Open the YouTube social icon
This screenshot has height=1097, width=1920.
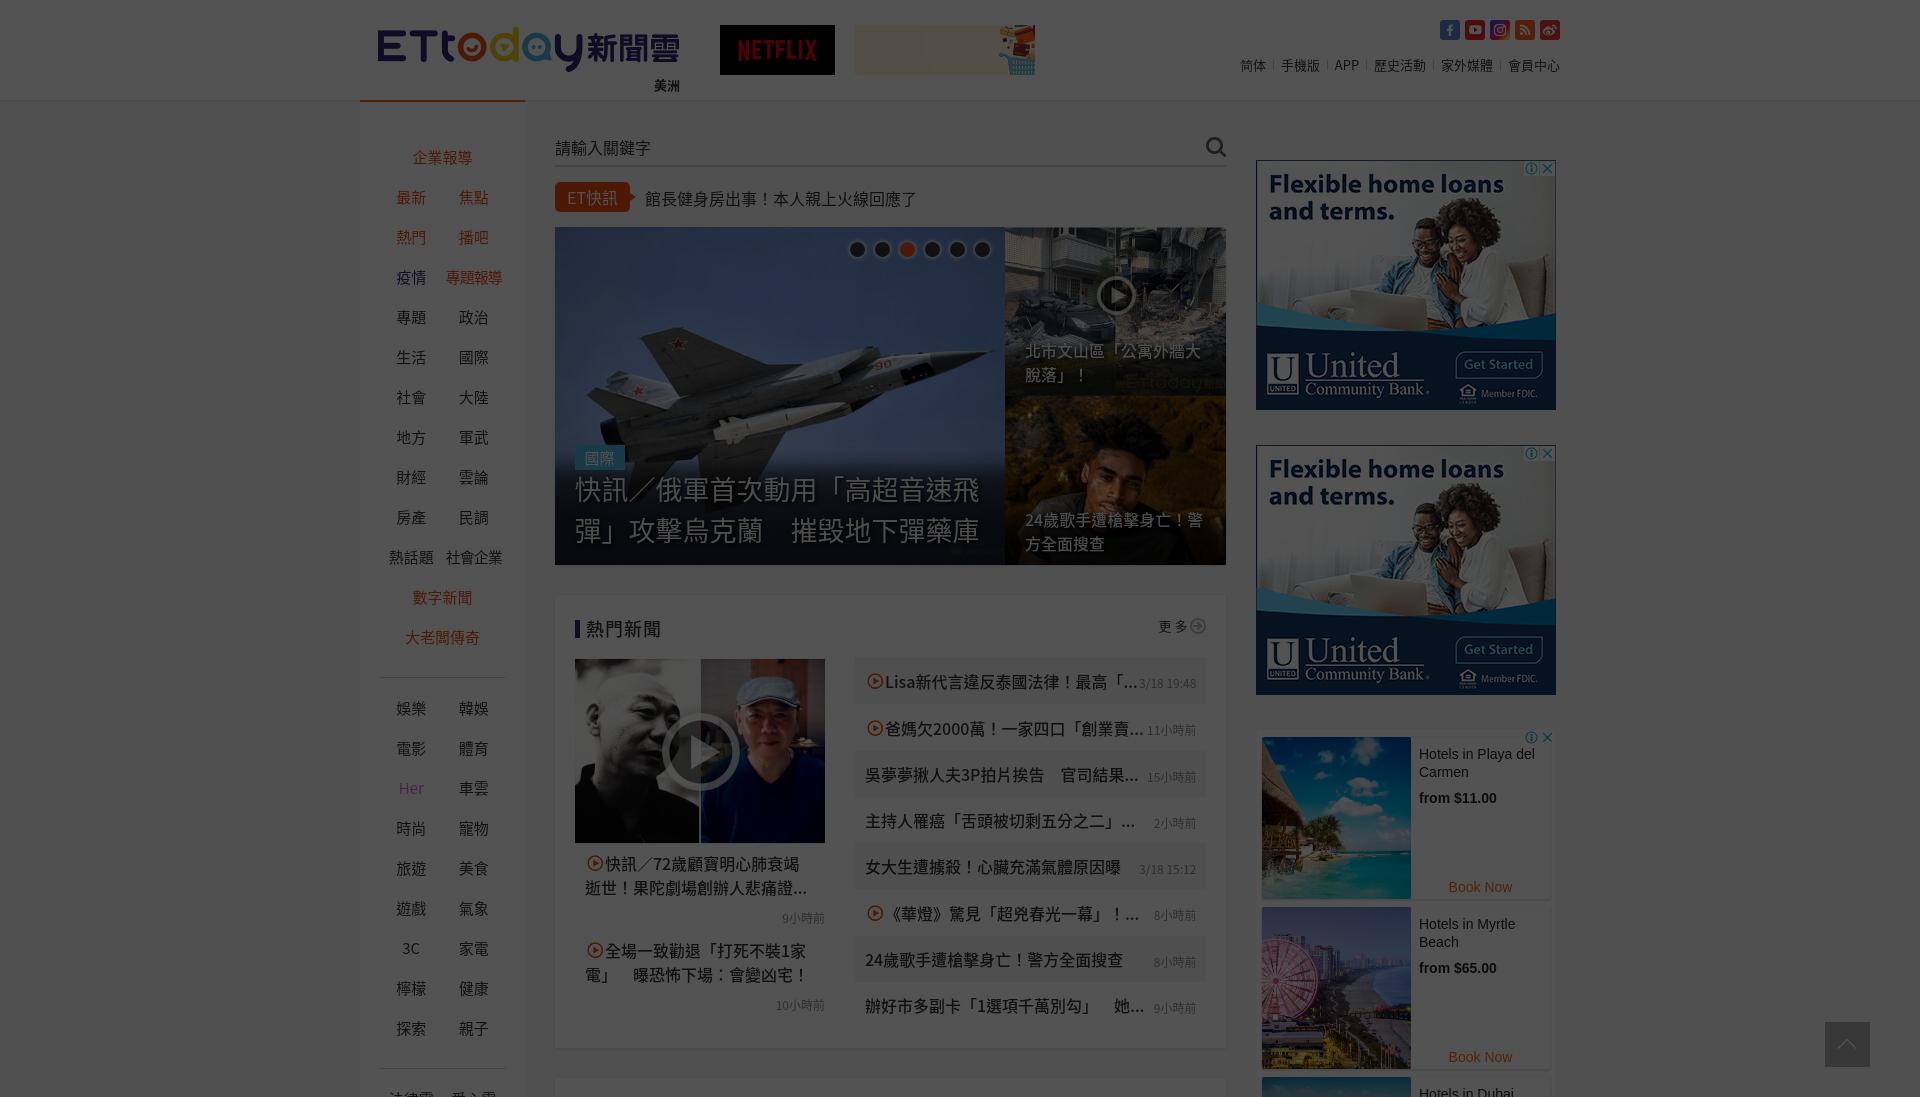click(1474, 30)
